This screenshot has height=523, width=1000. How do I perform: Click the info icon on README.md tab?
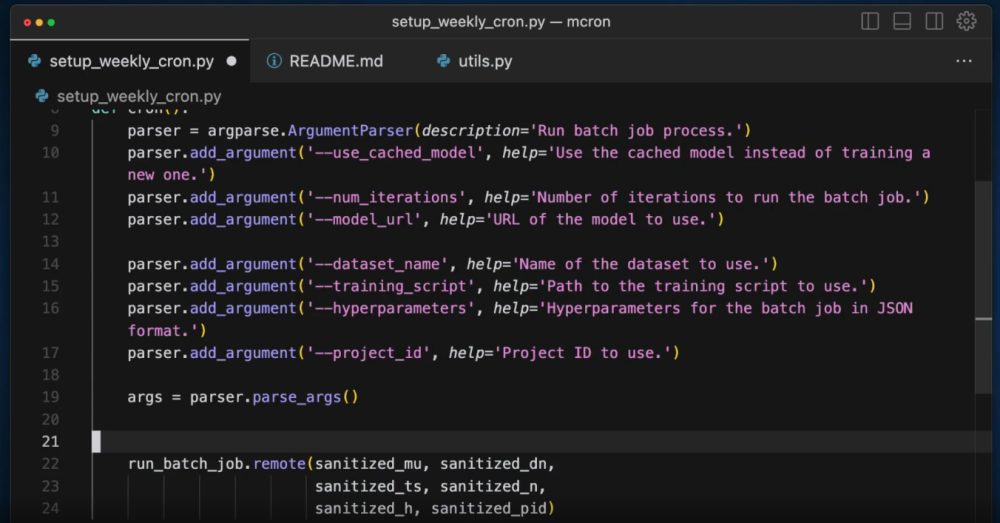pyautogui.click(x=274, y=61)
